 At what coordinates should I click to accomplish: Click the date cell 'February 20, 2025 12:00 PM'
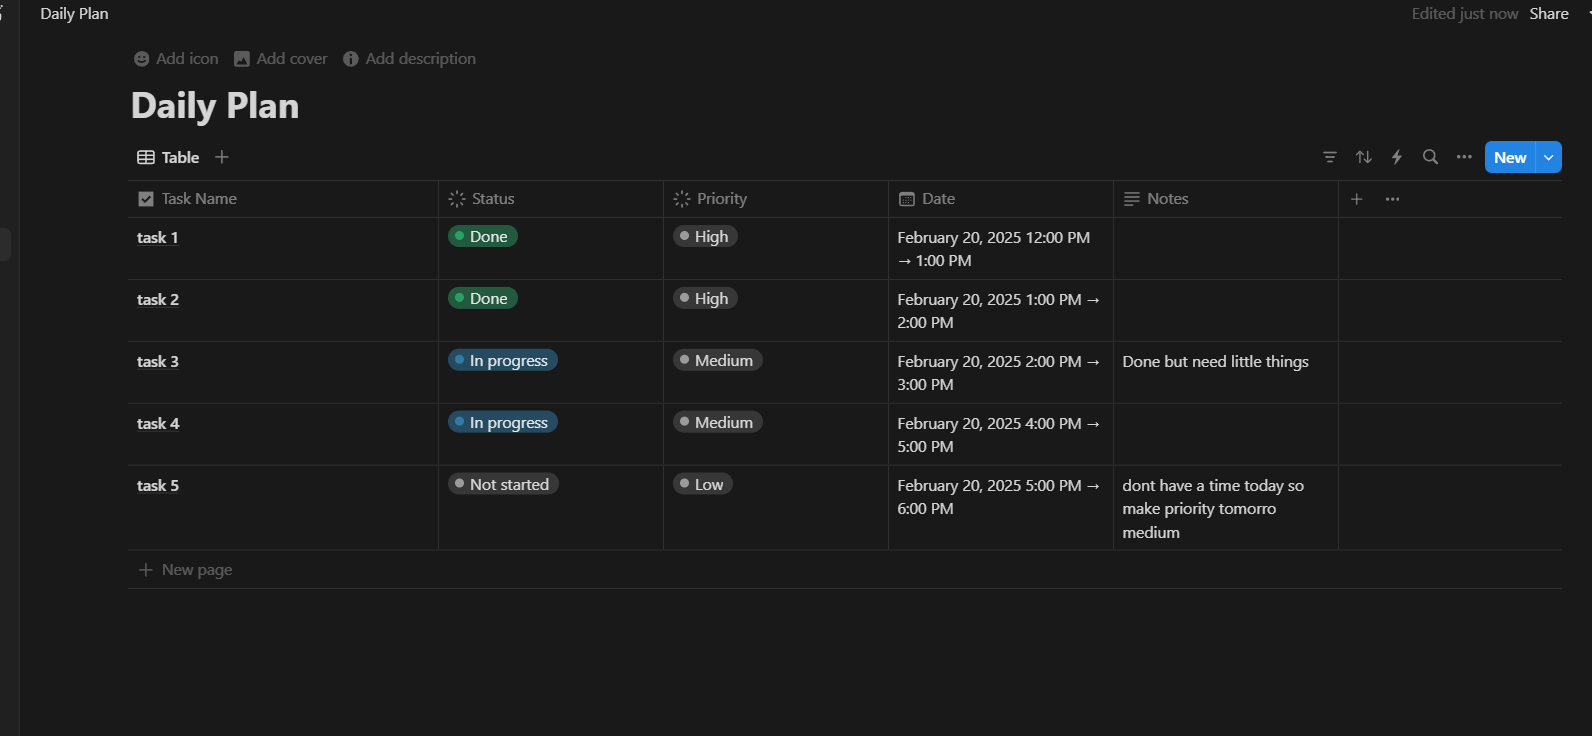[x=1001, y=249]
